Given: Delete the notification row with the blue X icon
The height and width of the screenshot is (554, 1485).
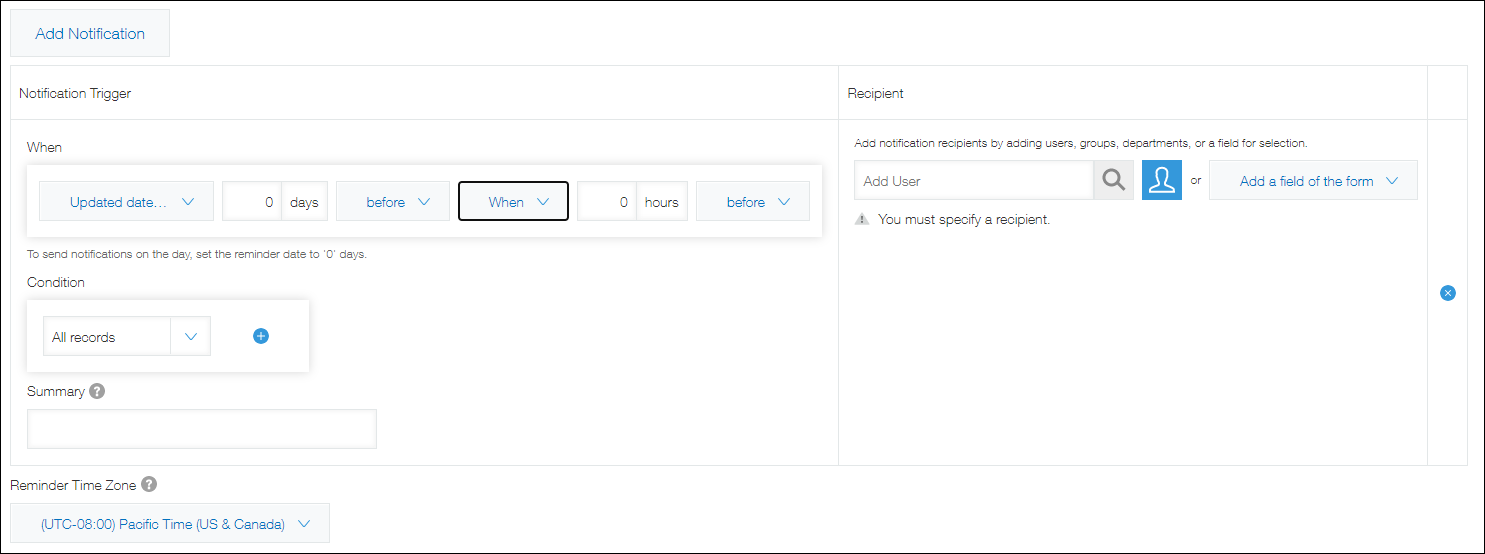Looking at the screenshot, I should coord(1447,293).
